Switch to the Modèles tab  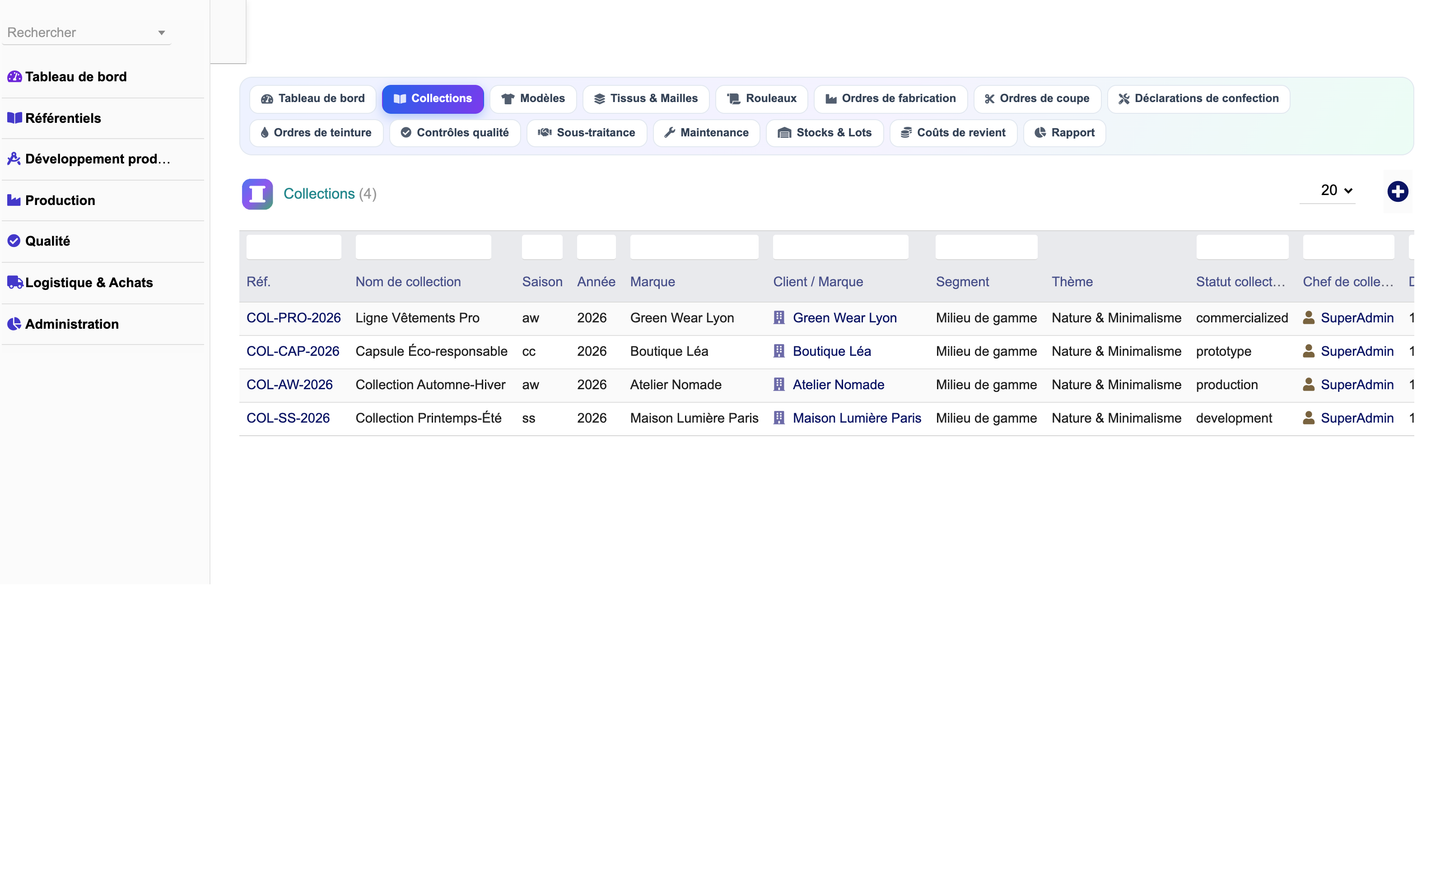(533, 99)
